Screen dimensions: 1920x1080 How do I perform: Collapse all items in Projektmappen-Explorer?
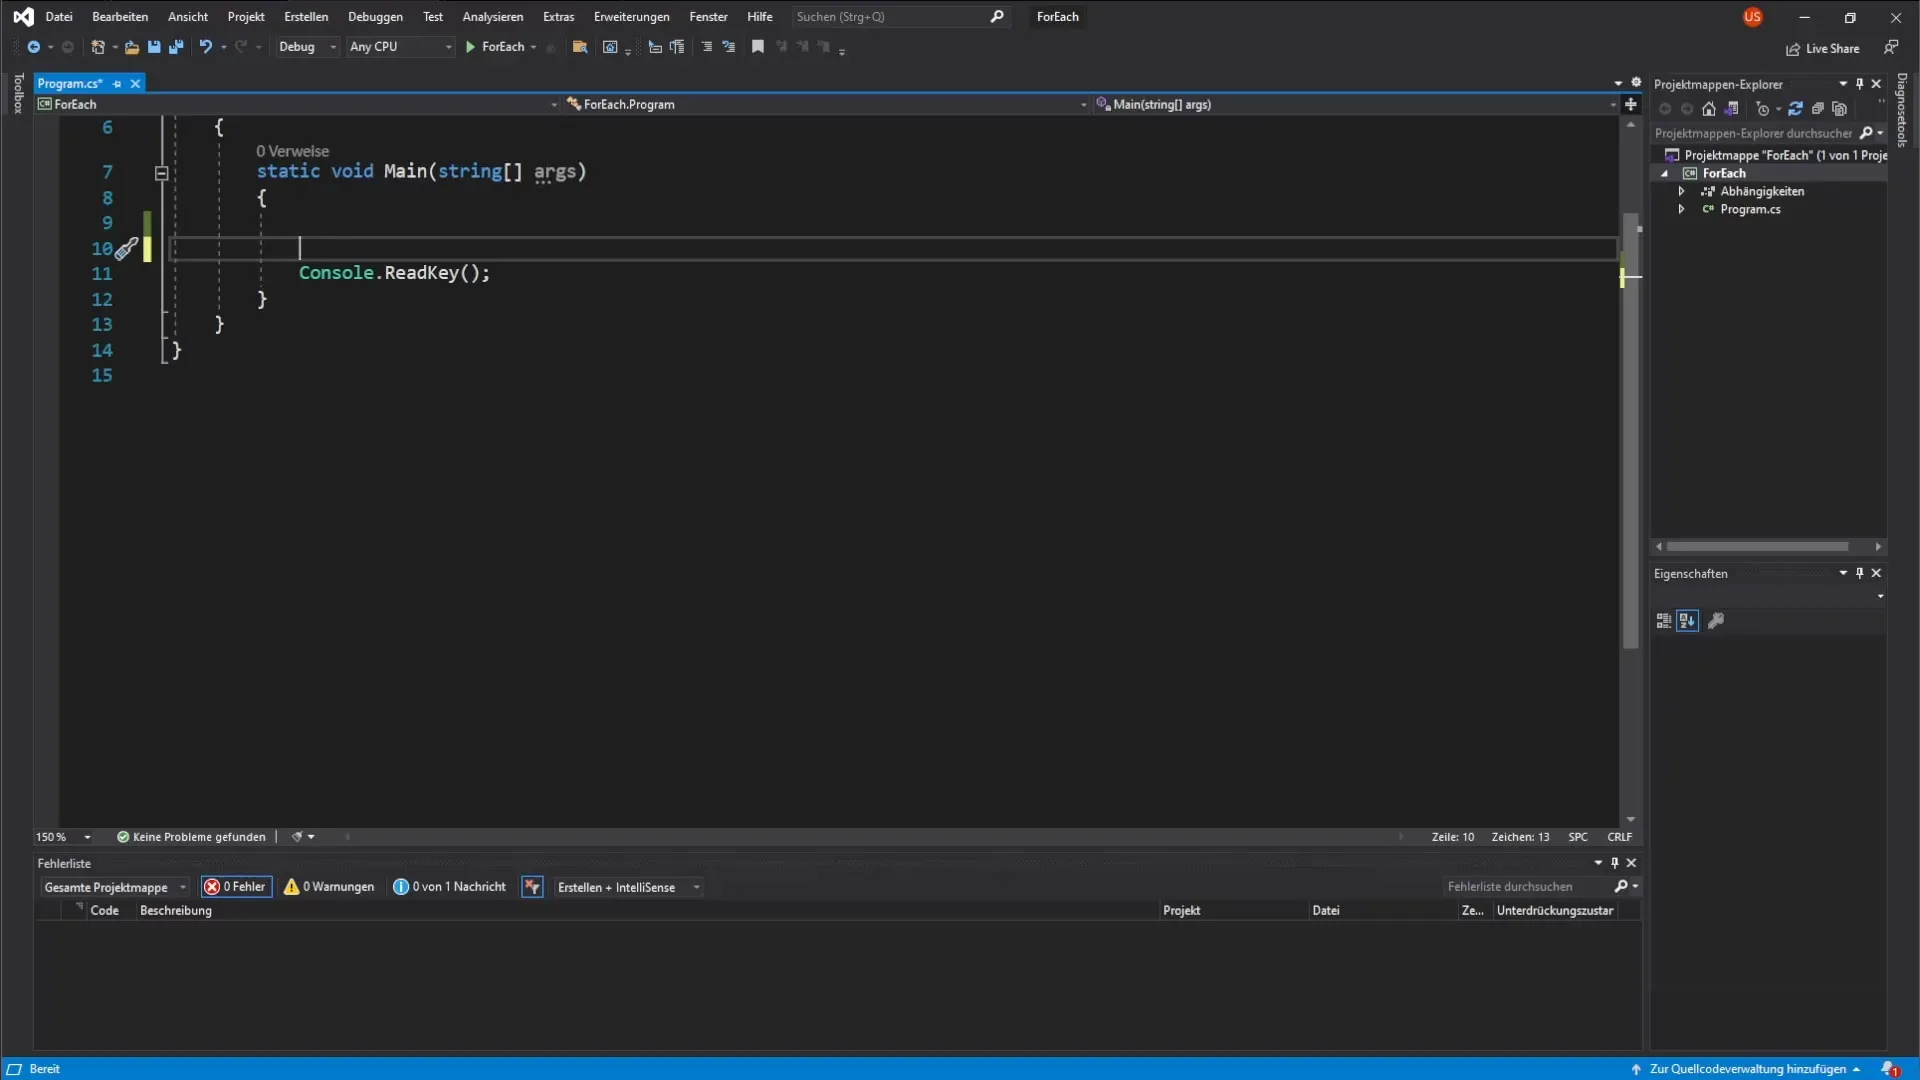tap(1818, 109)
